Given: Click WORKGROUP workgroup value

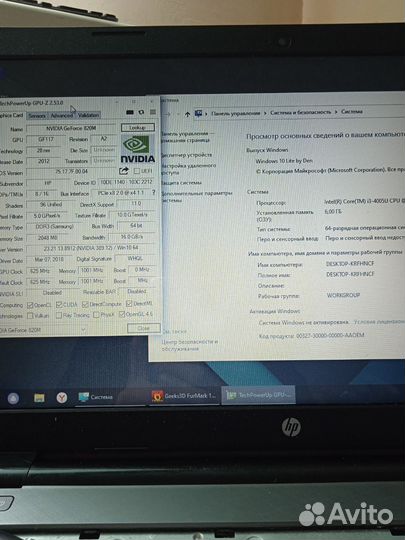Looking at the screenshot, I should pos(343,295).
